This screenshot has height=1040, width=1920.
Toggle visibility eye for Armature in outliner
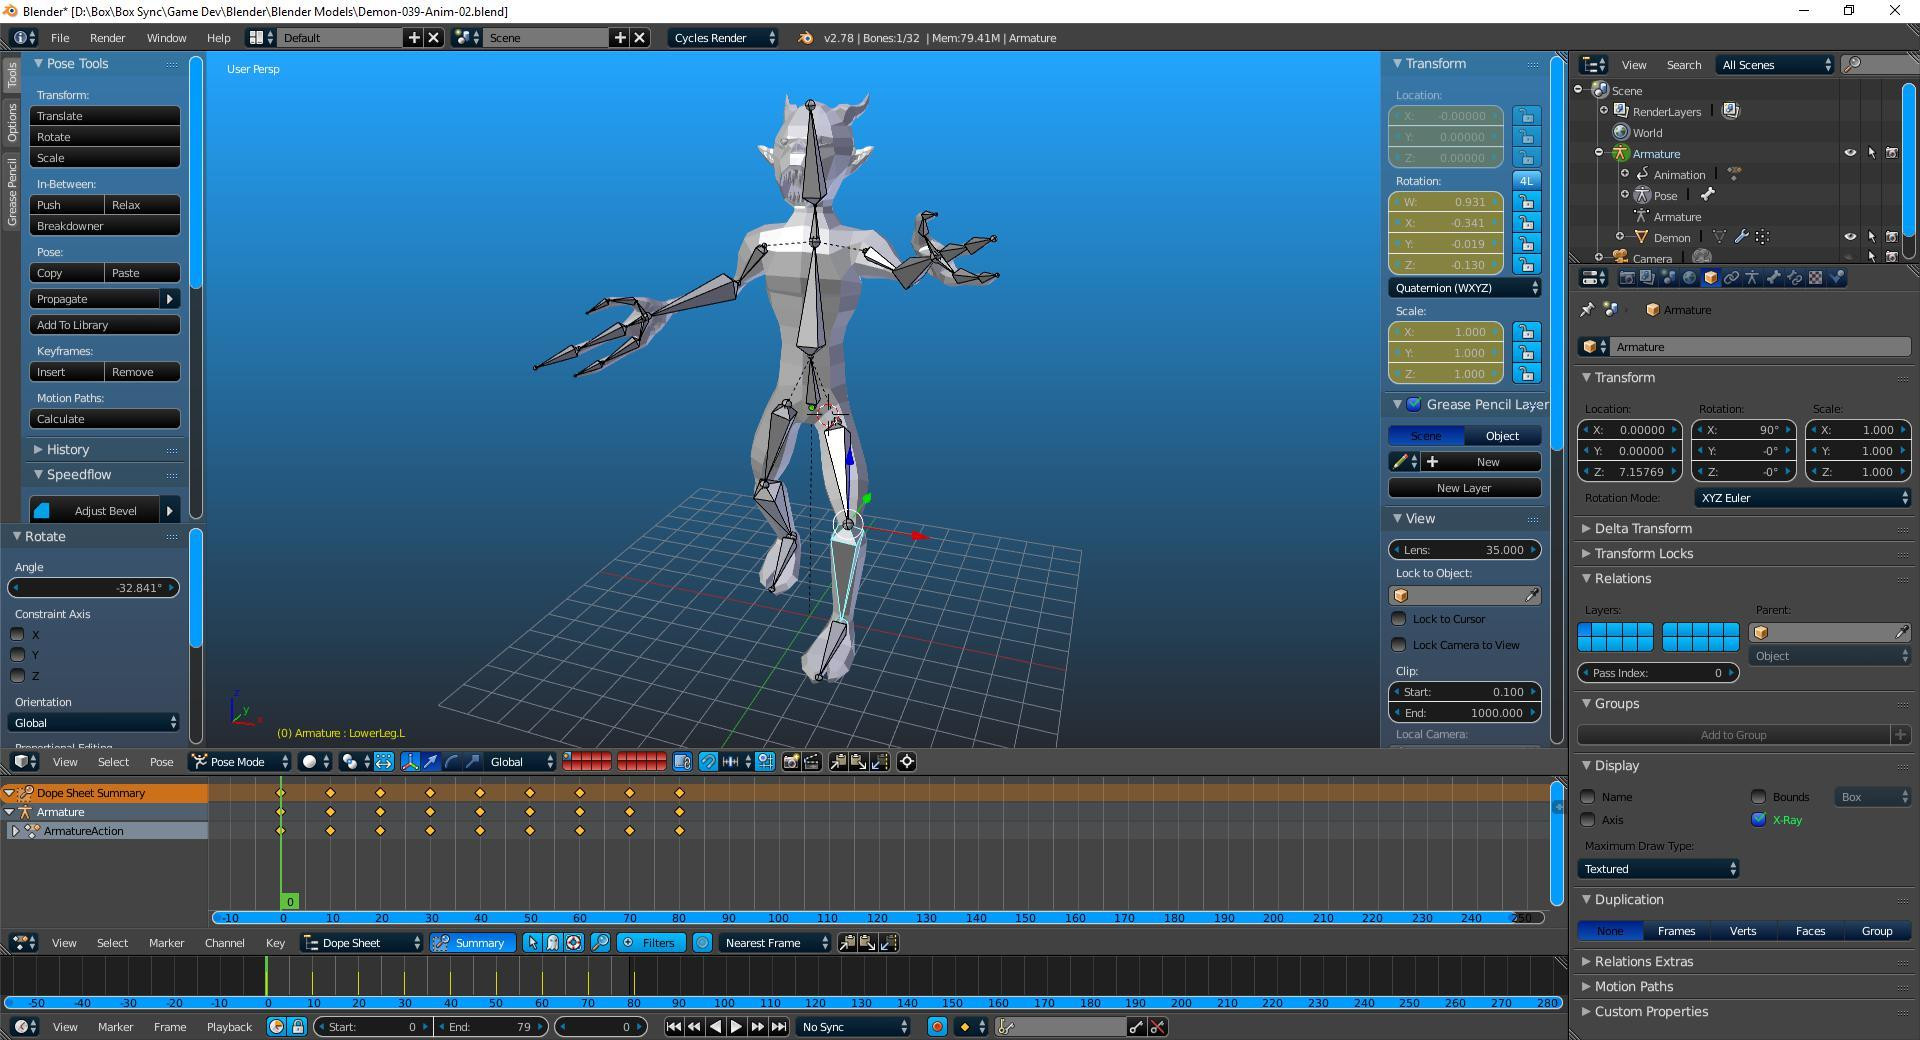(x=1850, y=153)
